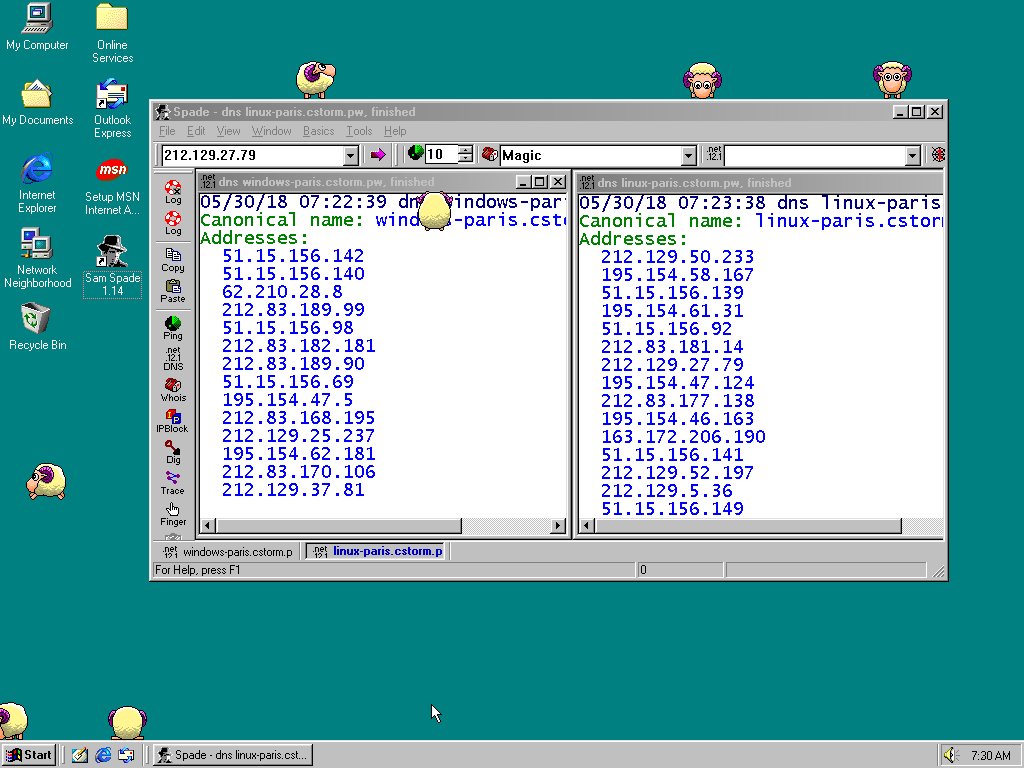Click the left horizontal scrollbar in windows-paris pane
Screen dimensions: 1024x768
pos(338,525)
